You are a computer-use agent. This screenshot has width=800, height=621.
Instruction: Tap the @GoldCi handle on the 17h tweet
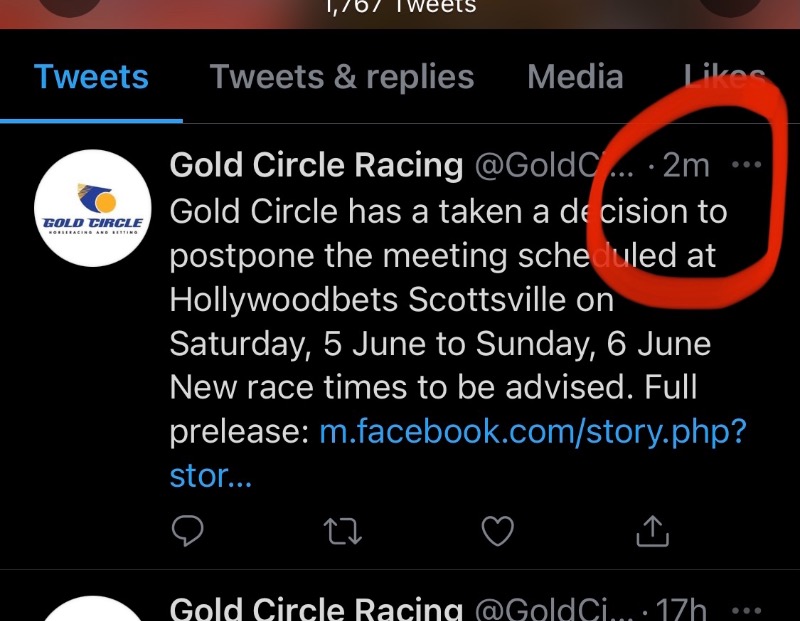pyautogui.click(x=554, y=608)
